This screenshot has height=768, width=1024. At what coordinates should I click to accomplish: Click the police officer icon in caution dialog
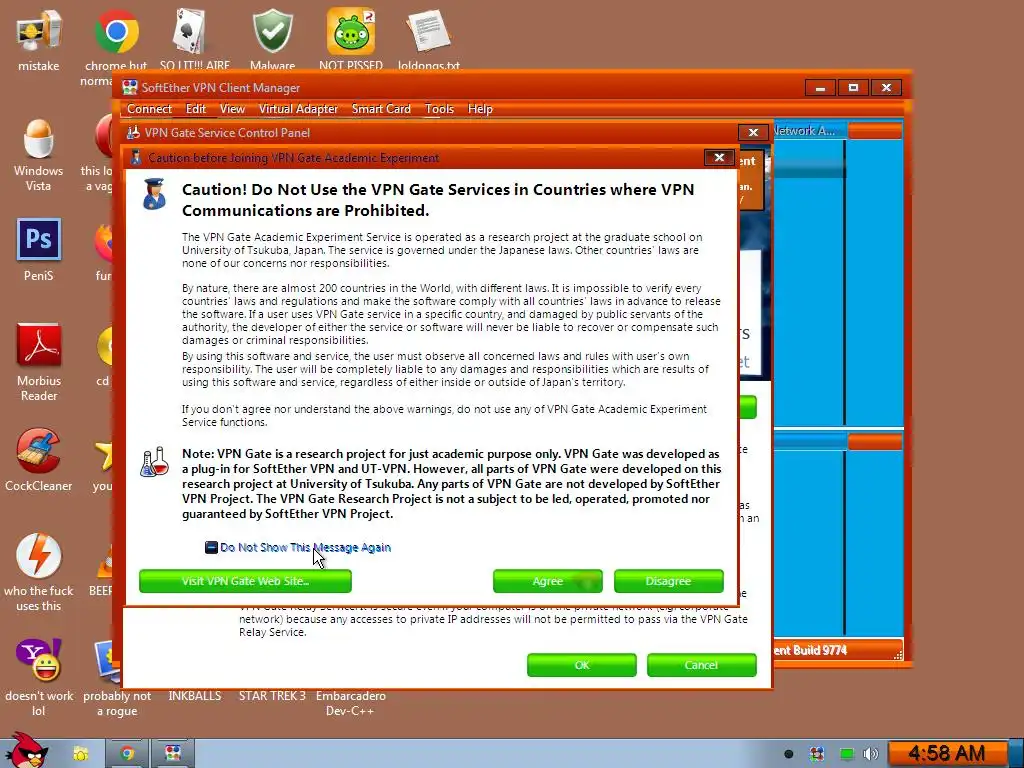click(x=154, y=194)
